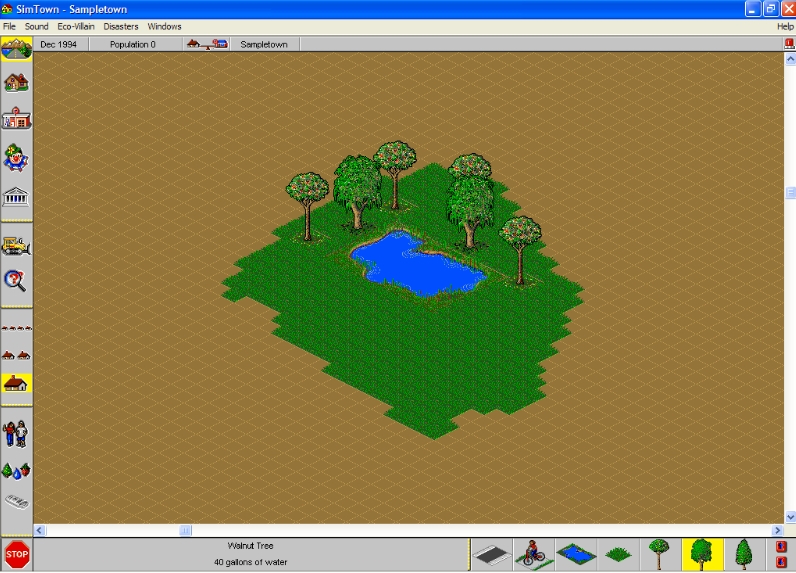Activate the magnifying glass query tool
Viewport: 796px width, 573px height.
pos(15,281)
